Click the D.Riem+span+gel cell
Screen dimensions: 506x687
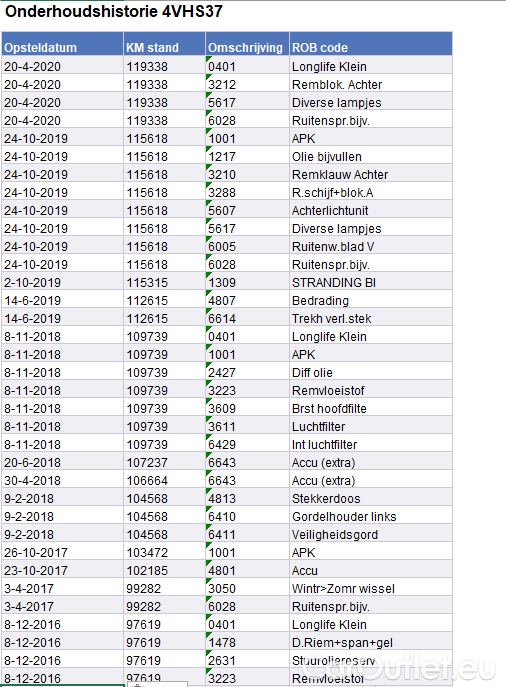point(371,642)
